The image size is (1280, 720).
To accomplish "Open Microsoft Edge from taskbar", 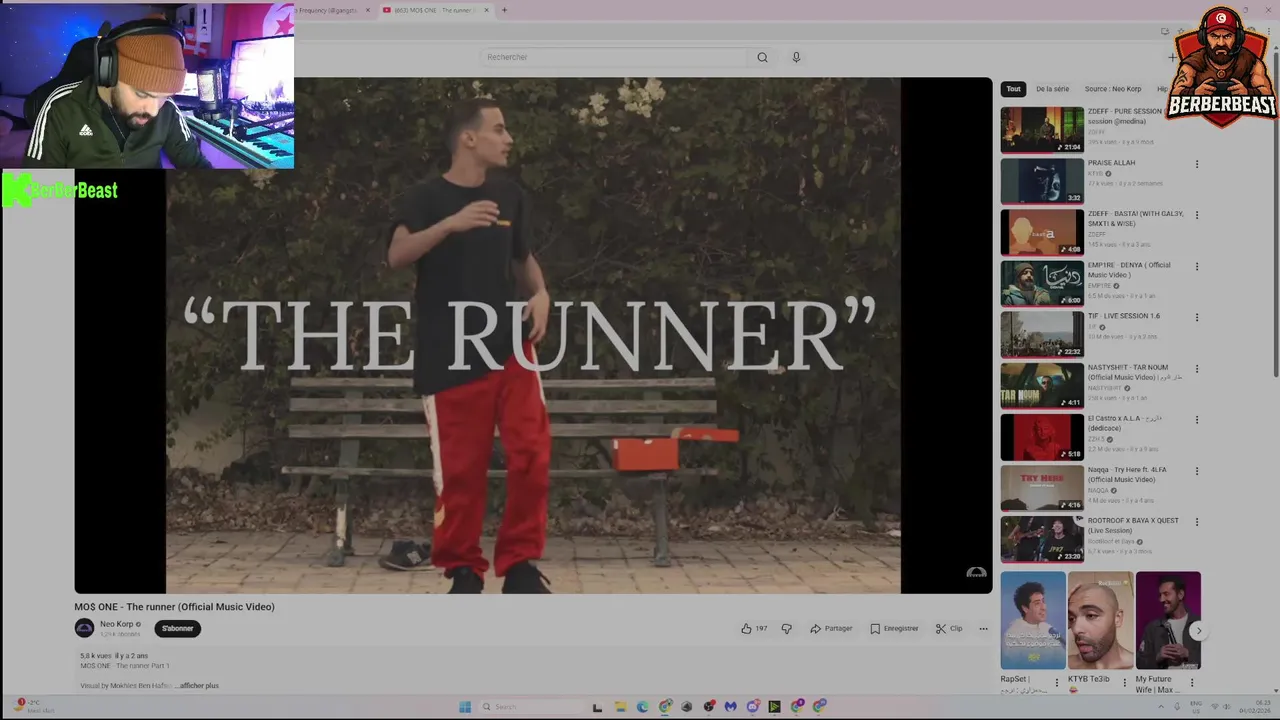I will pyautogui.click(x=642, y=707).
